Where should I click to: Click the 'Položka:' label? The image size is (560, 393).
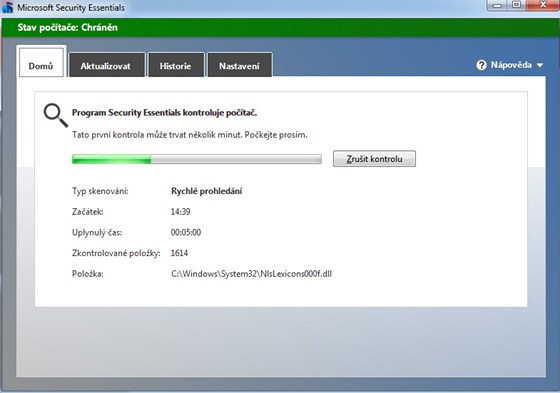click(88, 274)
